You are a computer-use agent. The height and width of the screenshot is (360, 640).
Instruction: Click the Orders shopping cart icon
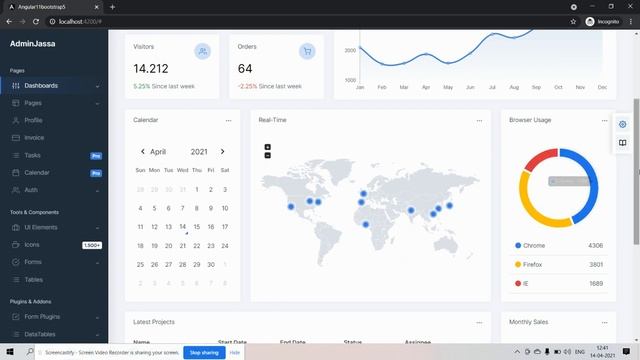click(x=307, y=51)
